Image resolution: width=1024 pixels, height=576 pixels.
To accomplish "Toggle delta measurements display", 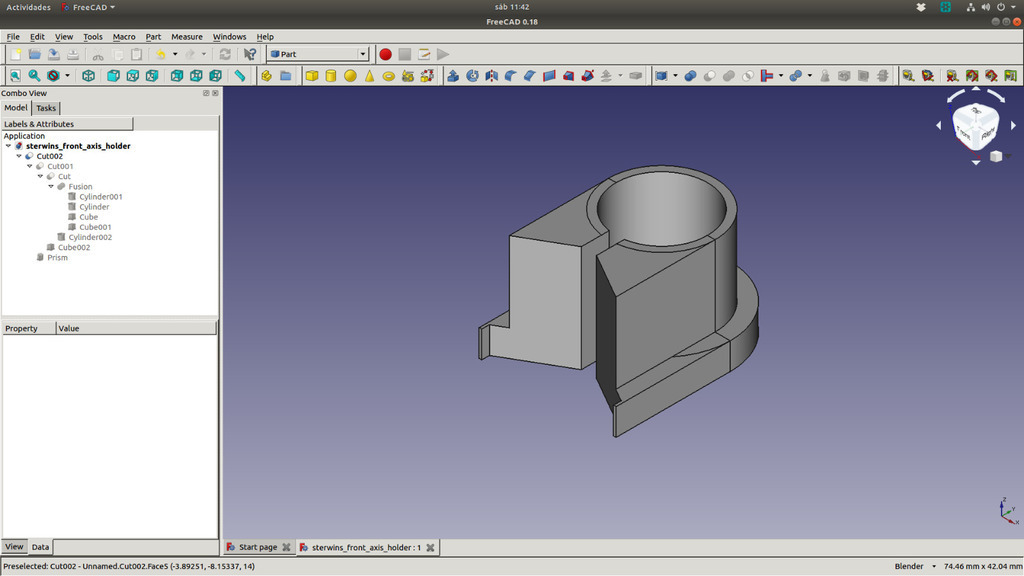I will 1010,76.
